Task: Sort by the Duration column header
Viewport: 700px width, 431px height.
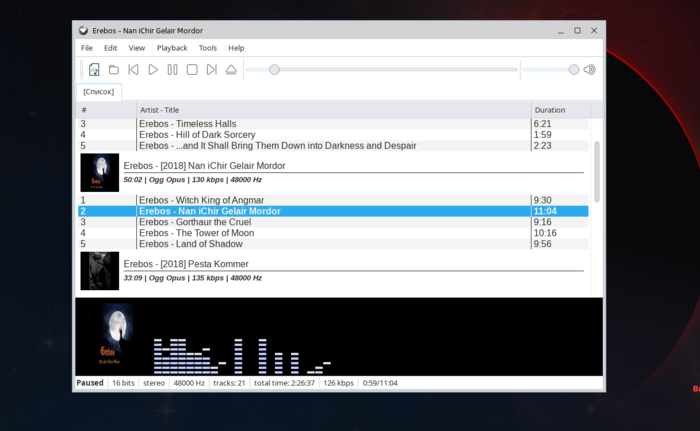Action: point(550,110)
